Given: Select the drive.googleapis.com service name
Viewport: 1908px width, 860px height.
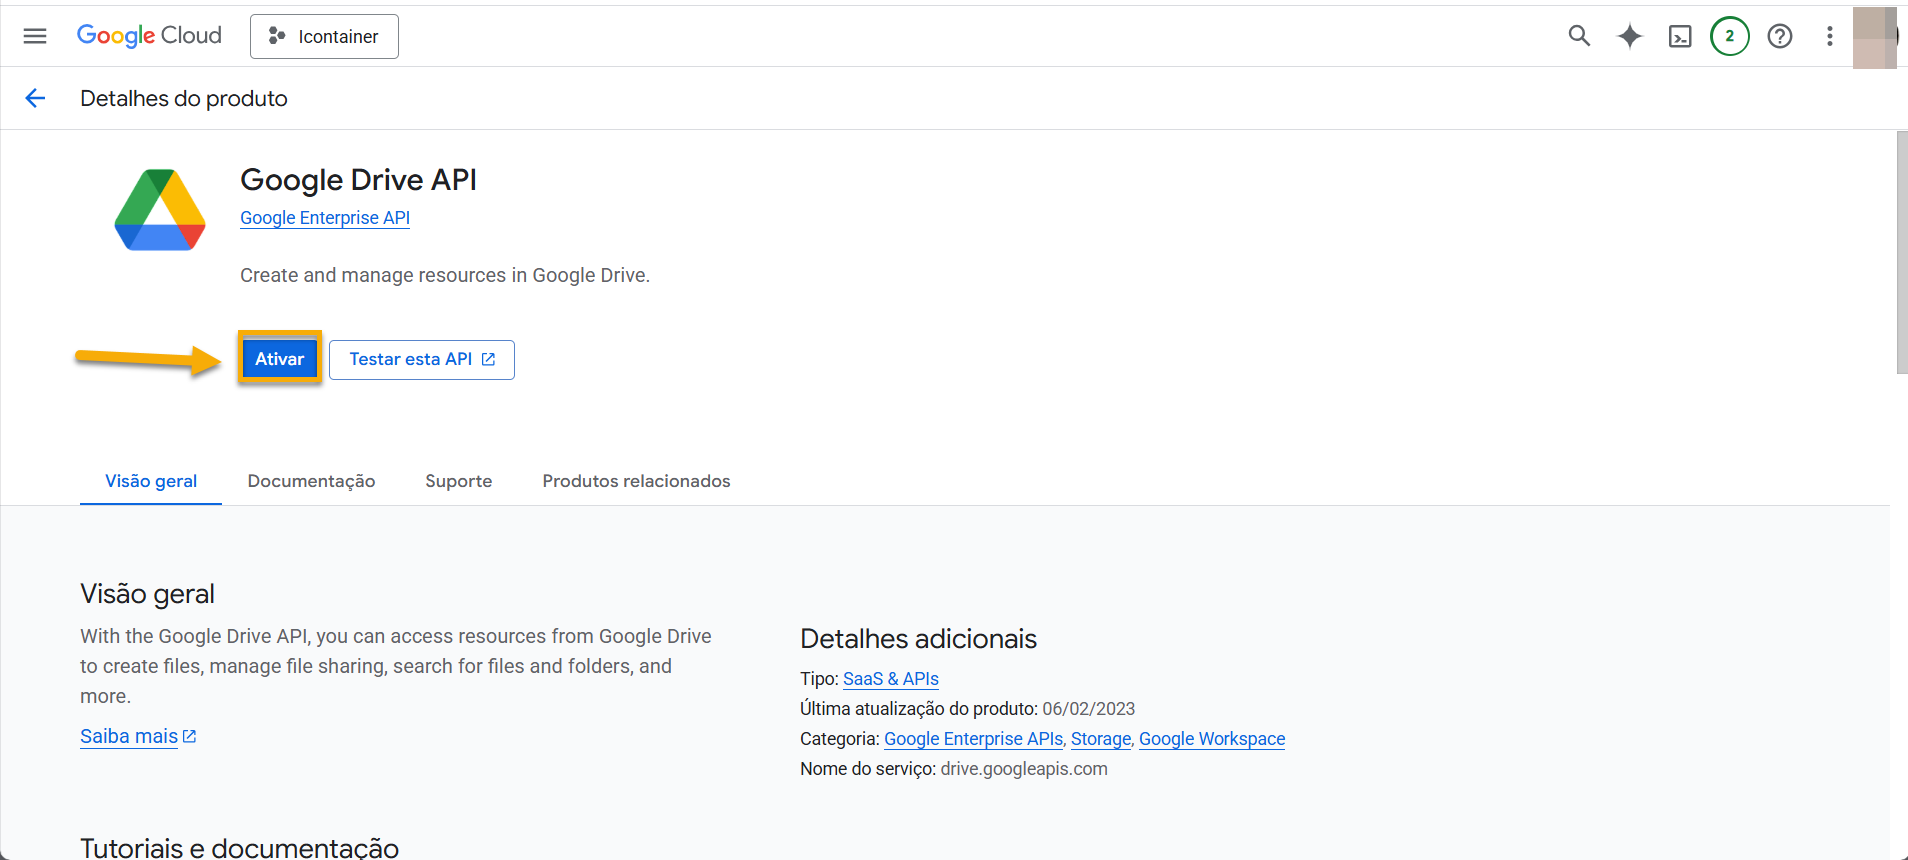Looking at the screenshot, I should tap(1024, 769).
